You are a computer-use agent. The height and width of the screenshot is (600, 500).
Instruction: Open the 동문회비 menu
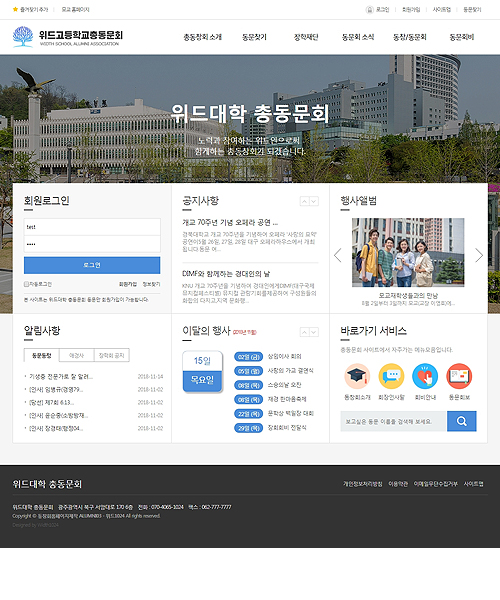coord(461,37)
